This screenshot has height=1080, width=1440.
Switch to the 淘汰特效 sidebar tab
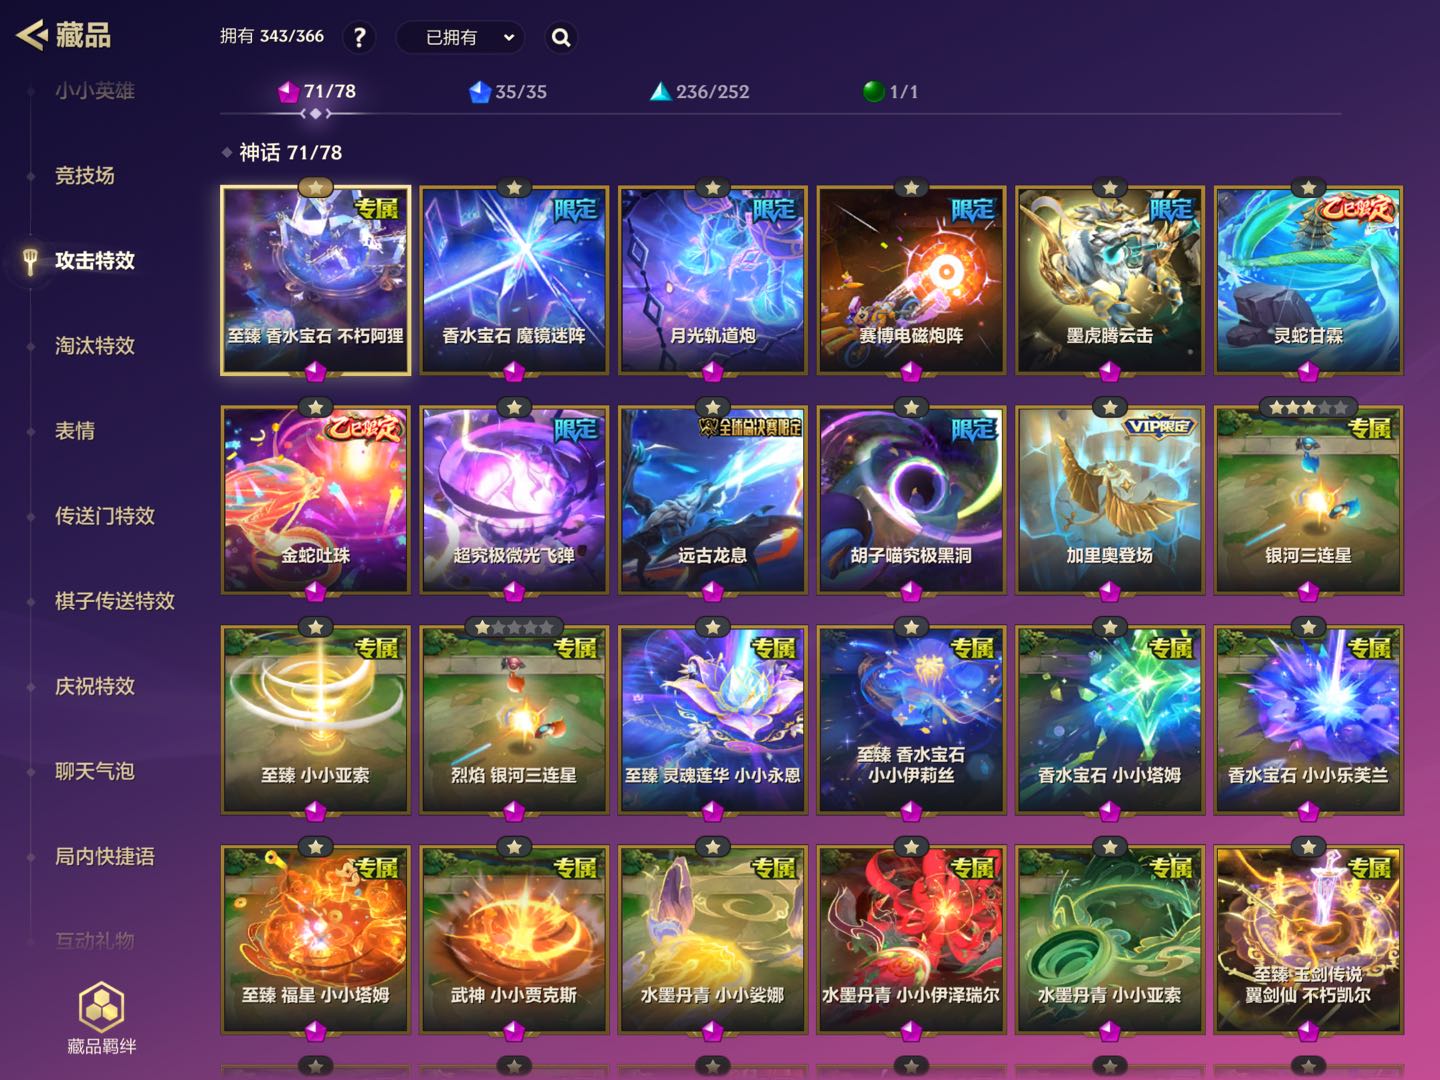click(95, 346)
